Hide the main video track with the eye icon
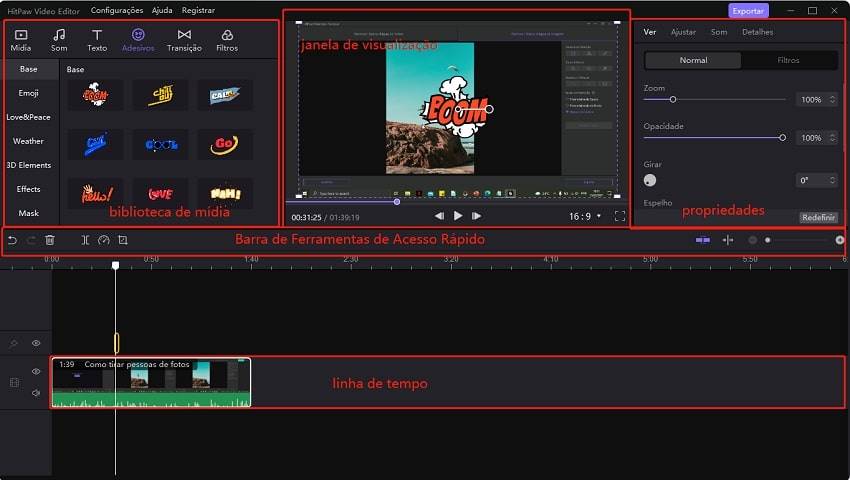Viewport: 850px width, 480px height. click(36, 371)
